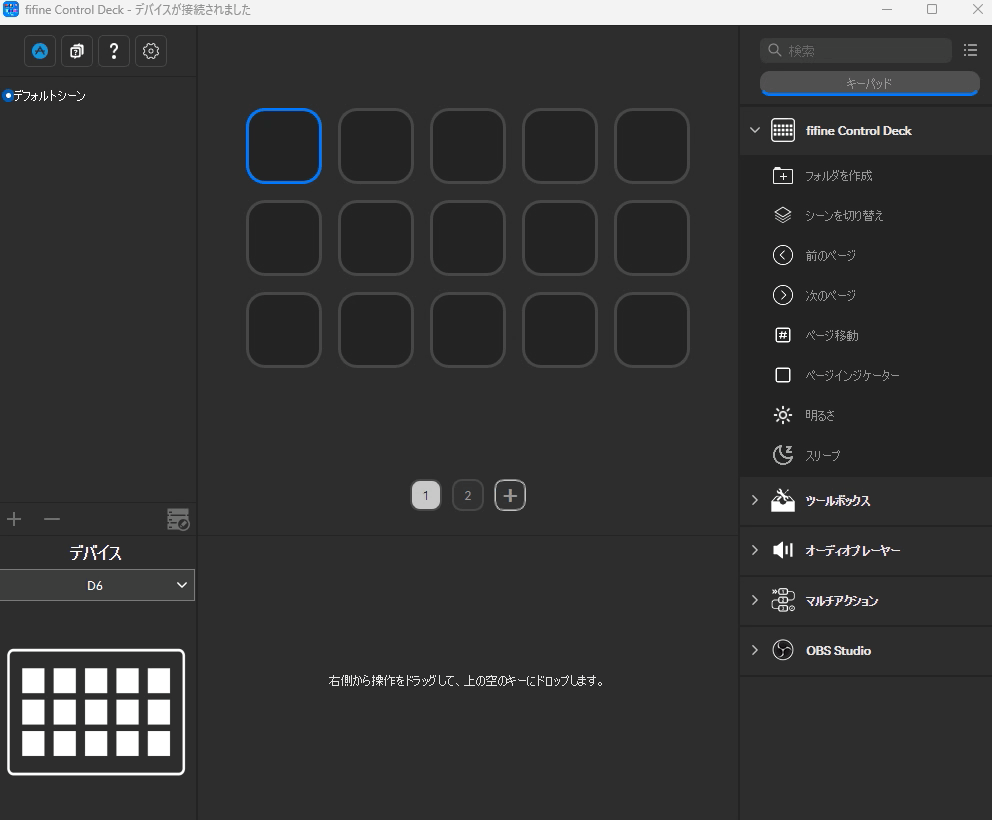992x820 pixels.
Task: Select the デフォルトシーン radio button
Action: click(9, 96)
